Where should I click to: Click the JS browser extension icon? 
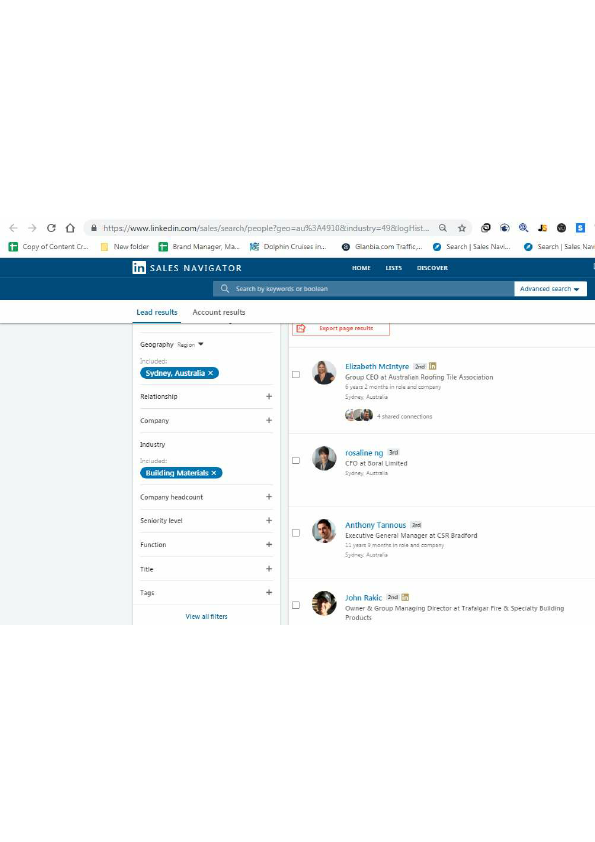click(542, 228)
